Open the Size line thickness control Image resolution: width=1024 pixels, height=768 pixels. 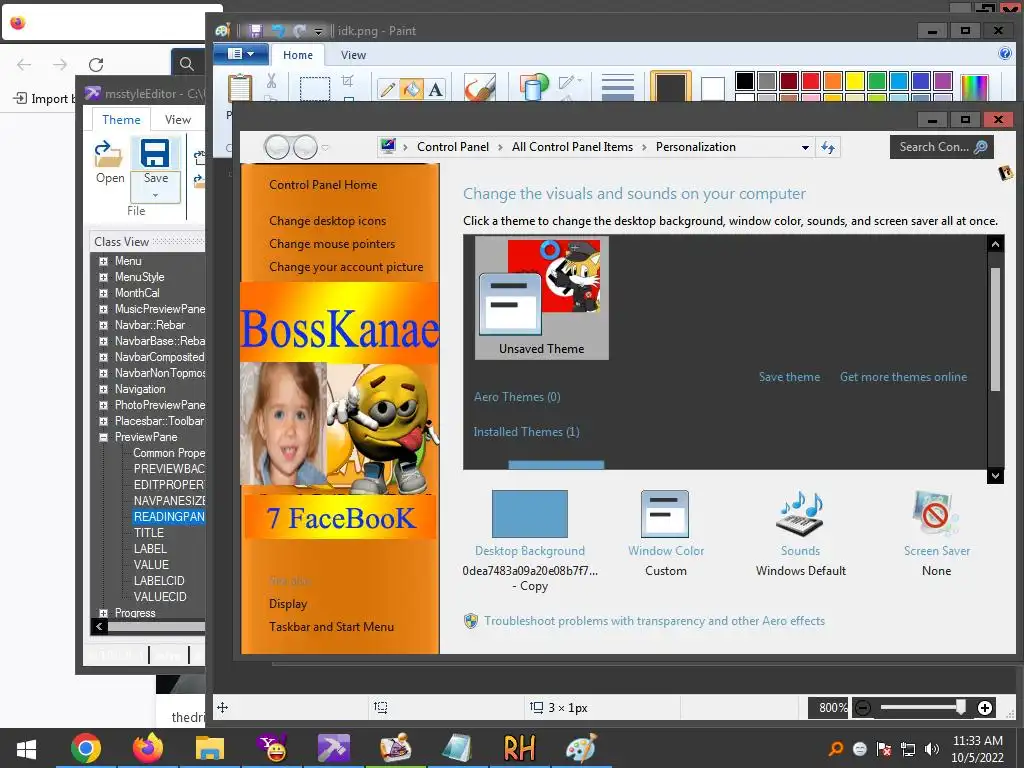pyautogui.click(x=617, y=87)
